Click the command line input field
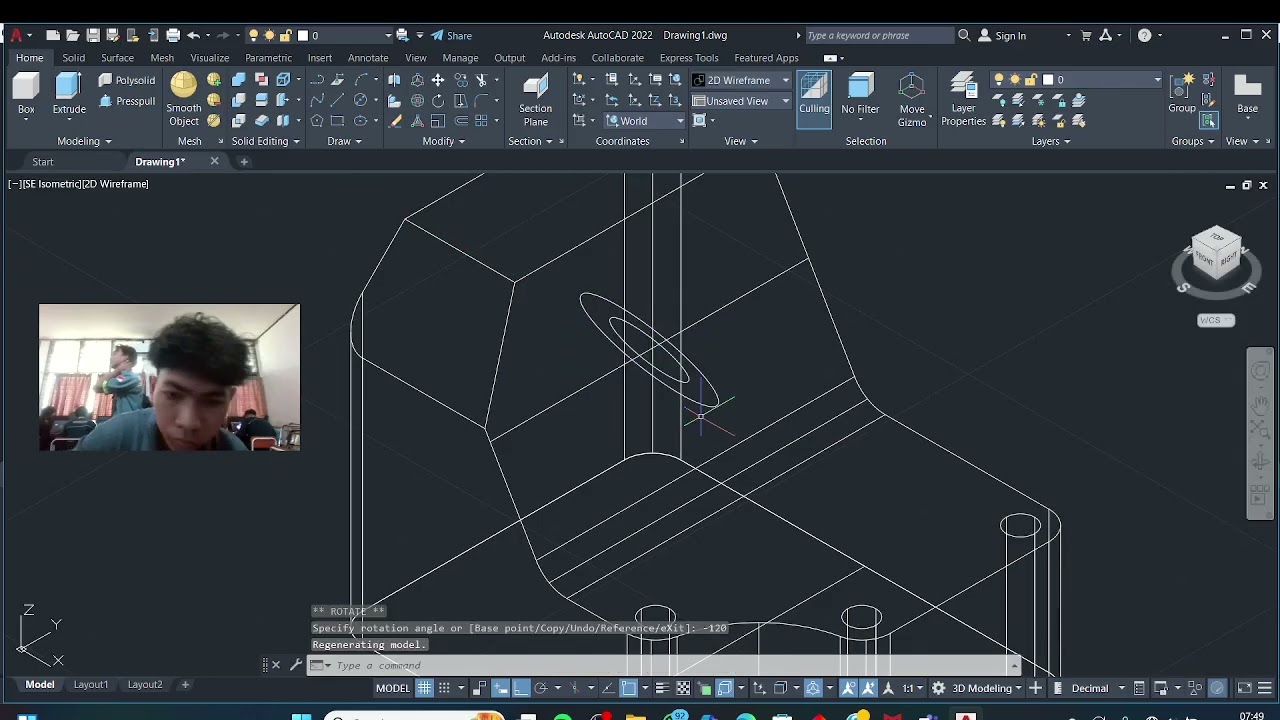Screen dimensions: 1280x720 (x=670, y=665)
